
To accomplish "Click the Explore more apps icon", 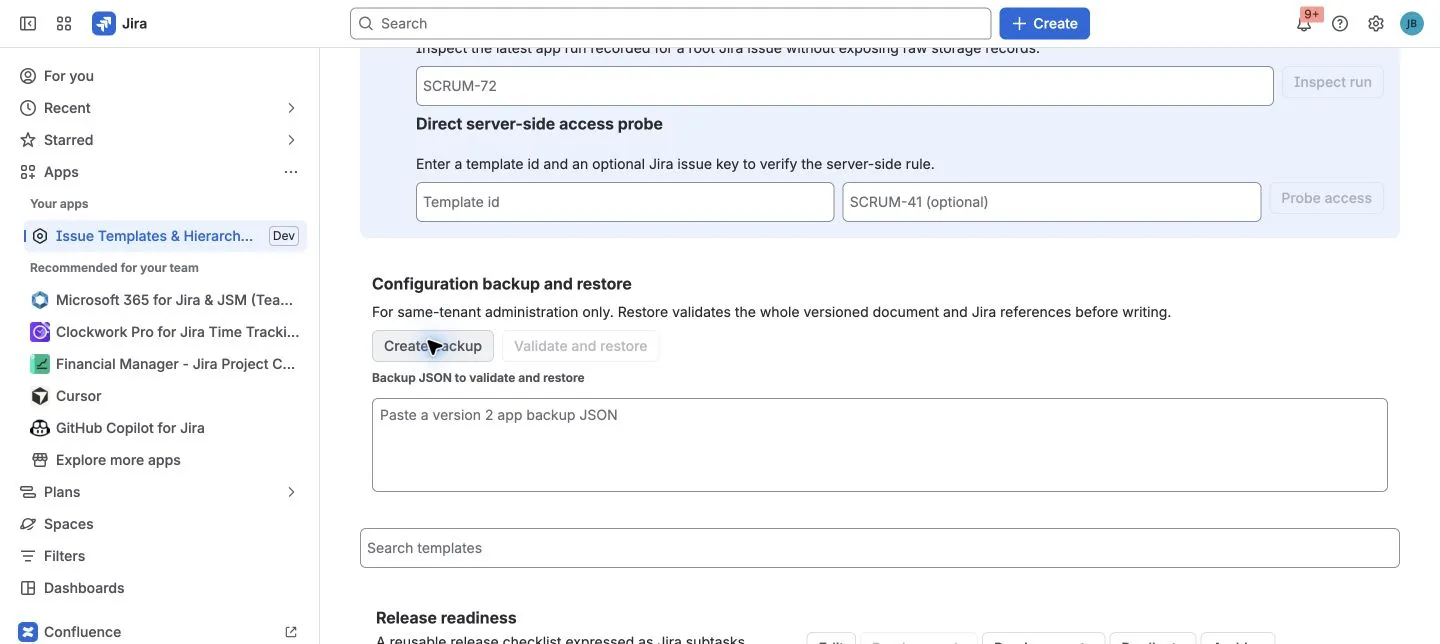I will pyautogui.click(x=40, y=460).
